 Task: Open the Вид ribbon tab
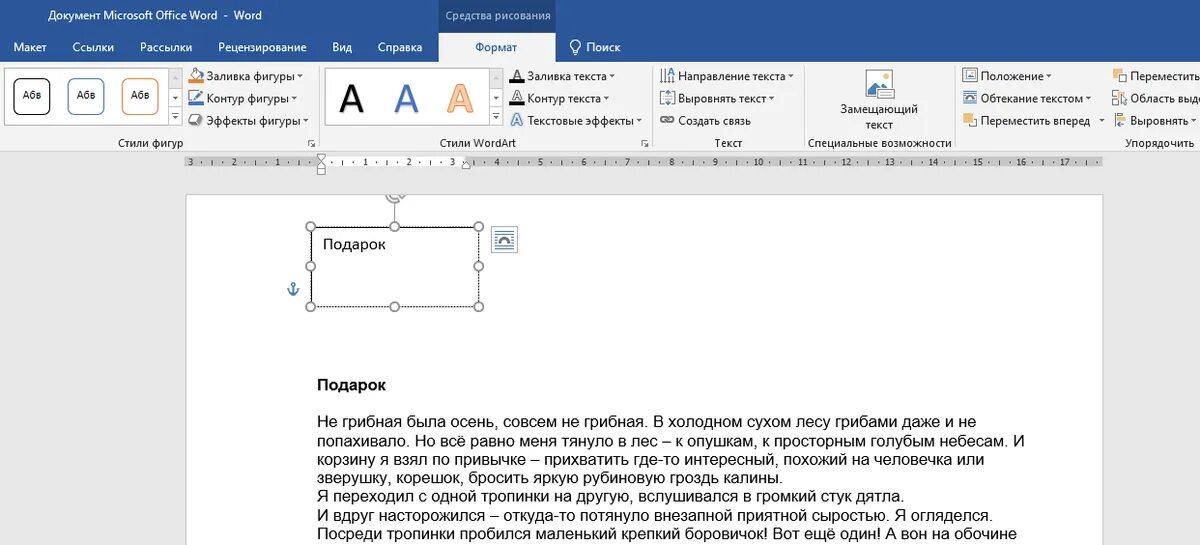tap(342, 47)
